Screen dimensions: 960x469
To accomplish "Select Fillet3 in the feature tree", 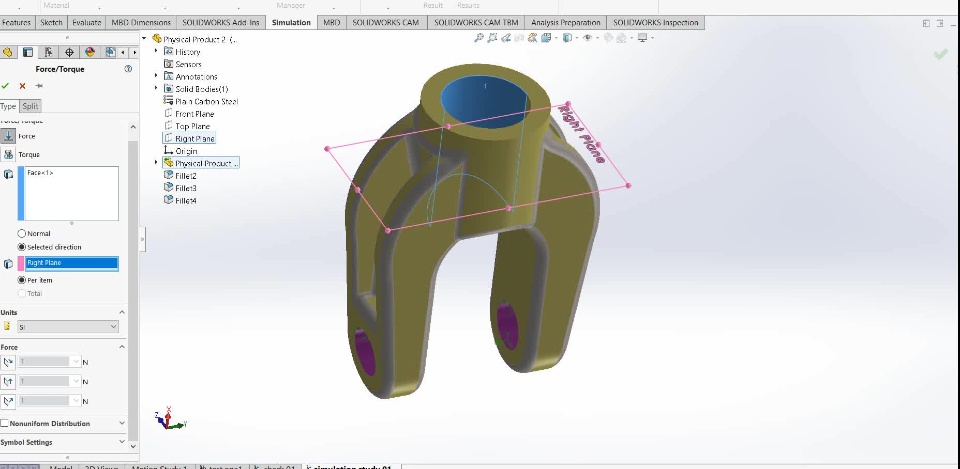I will click(179, 188).
